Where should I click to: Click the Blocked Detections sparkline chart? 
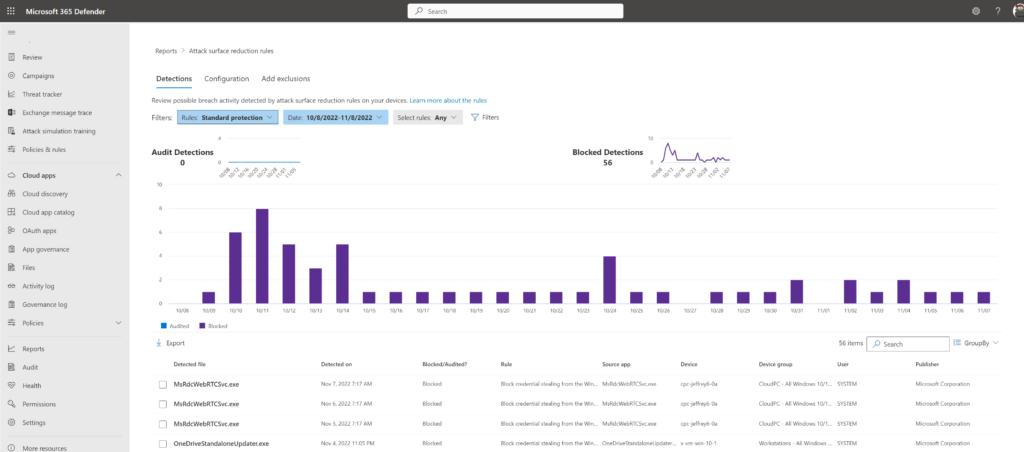point(694,152)
